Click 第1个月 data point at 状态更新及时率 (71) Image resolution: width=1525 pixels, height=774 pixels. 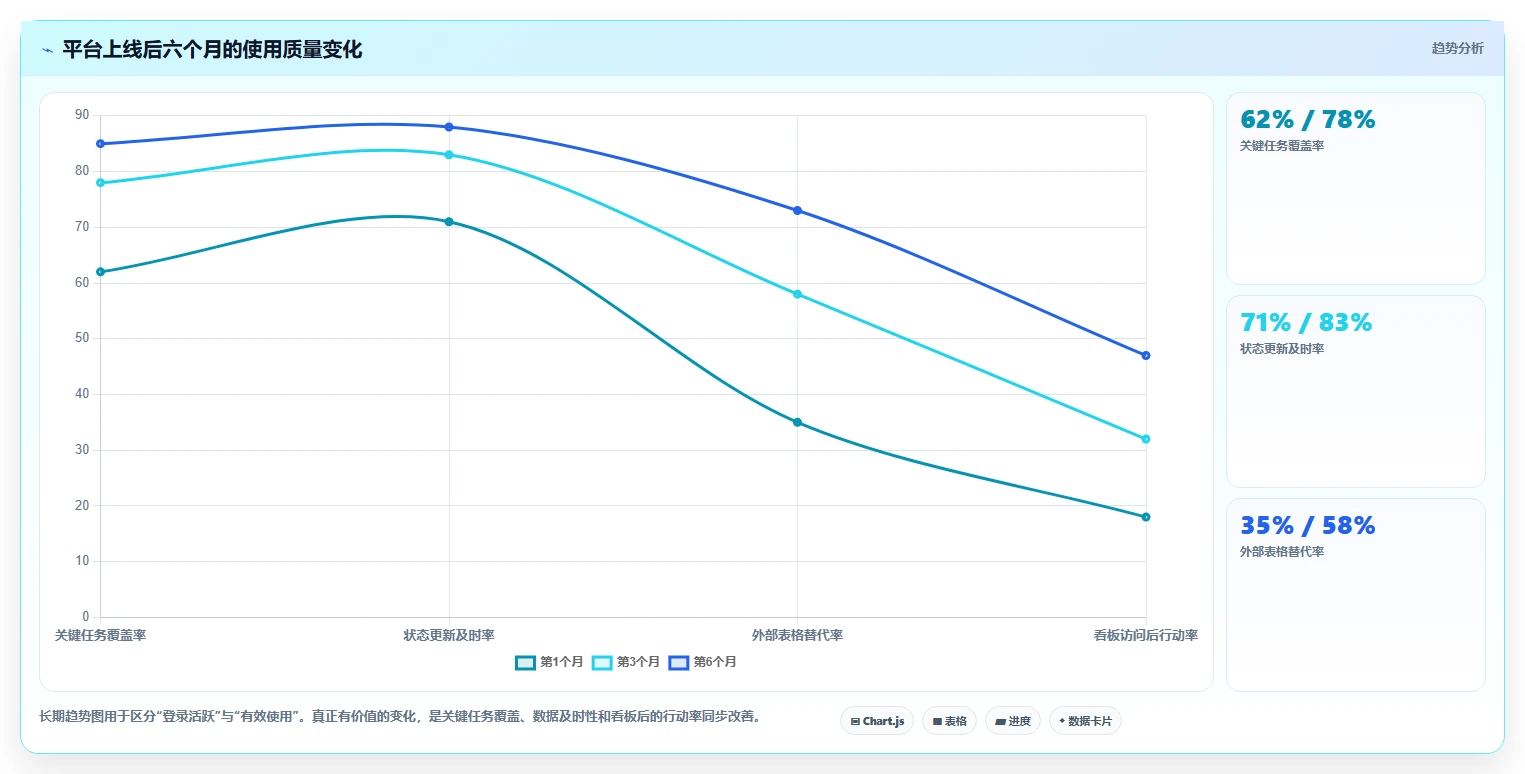click(x=449, y=222)
